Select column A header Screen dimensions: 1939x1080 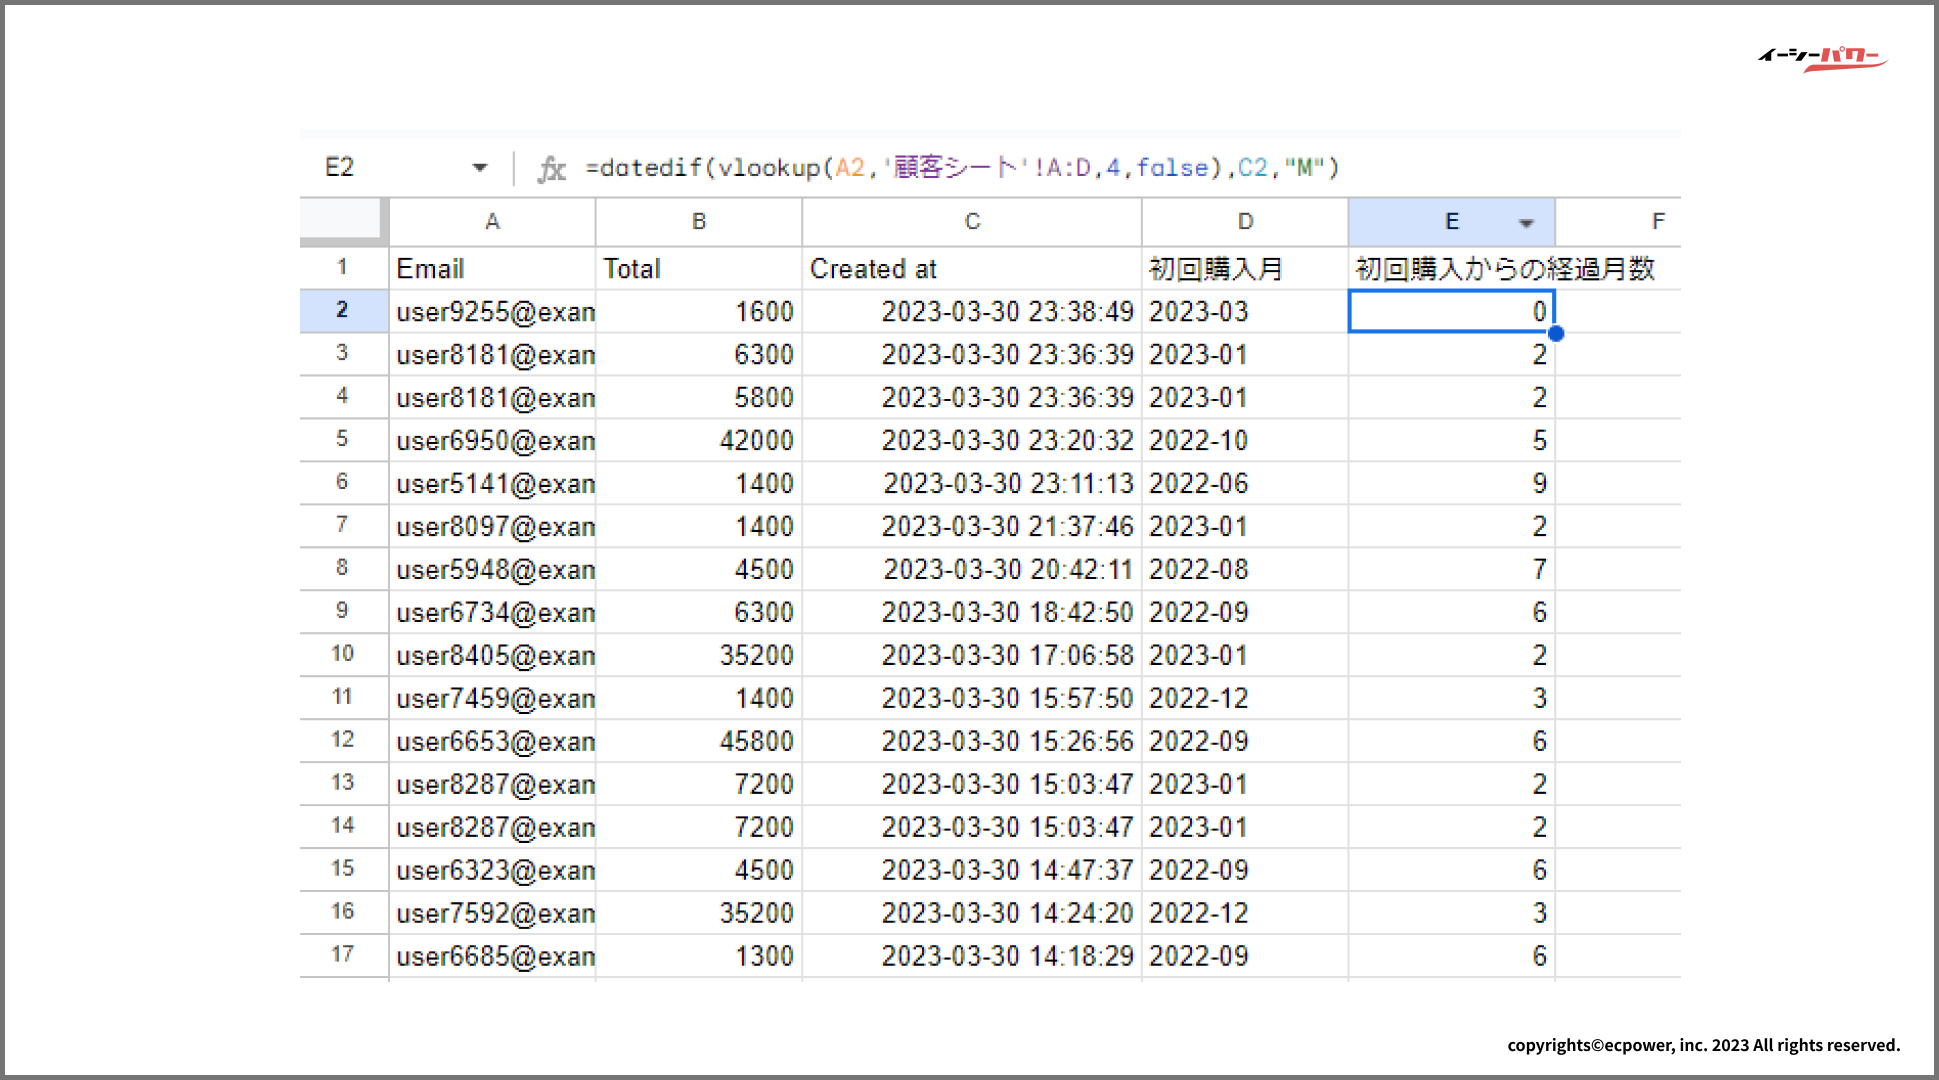492,222
